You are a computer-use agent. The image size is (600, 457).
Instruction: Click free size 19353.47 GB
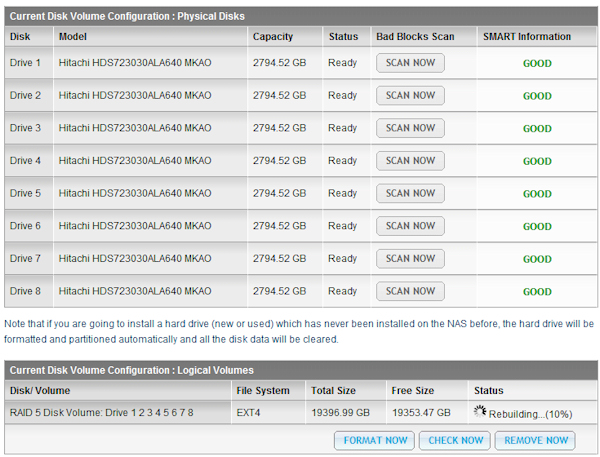click(x=421, y=413)
